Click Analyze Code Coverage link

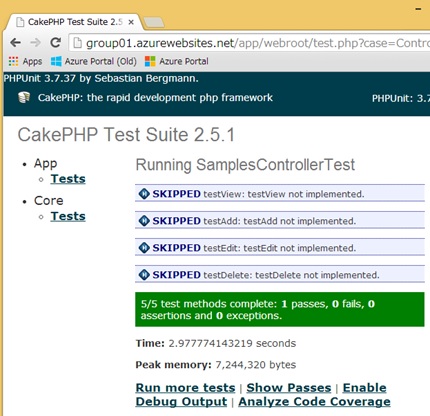(x=314, y=402)
